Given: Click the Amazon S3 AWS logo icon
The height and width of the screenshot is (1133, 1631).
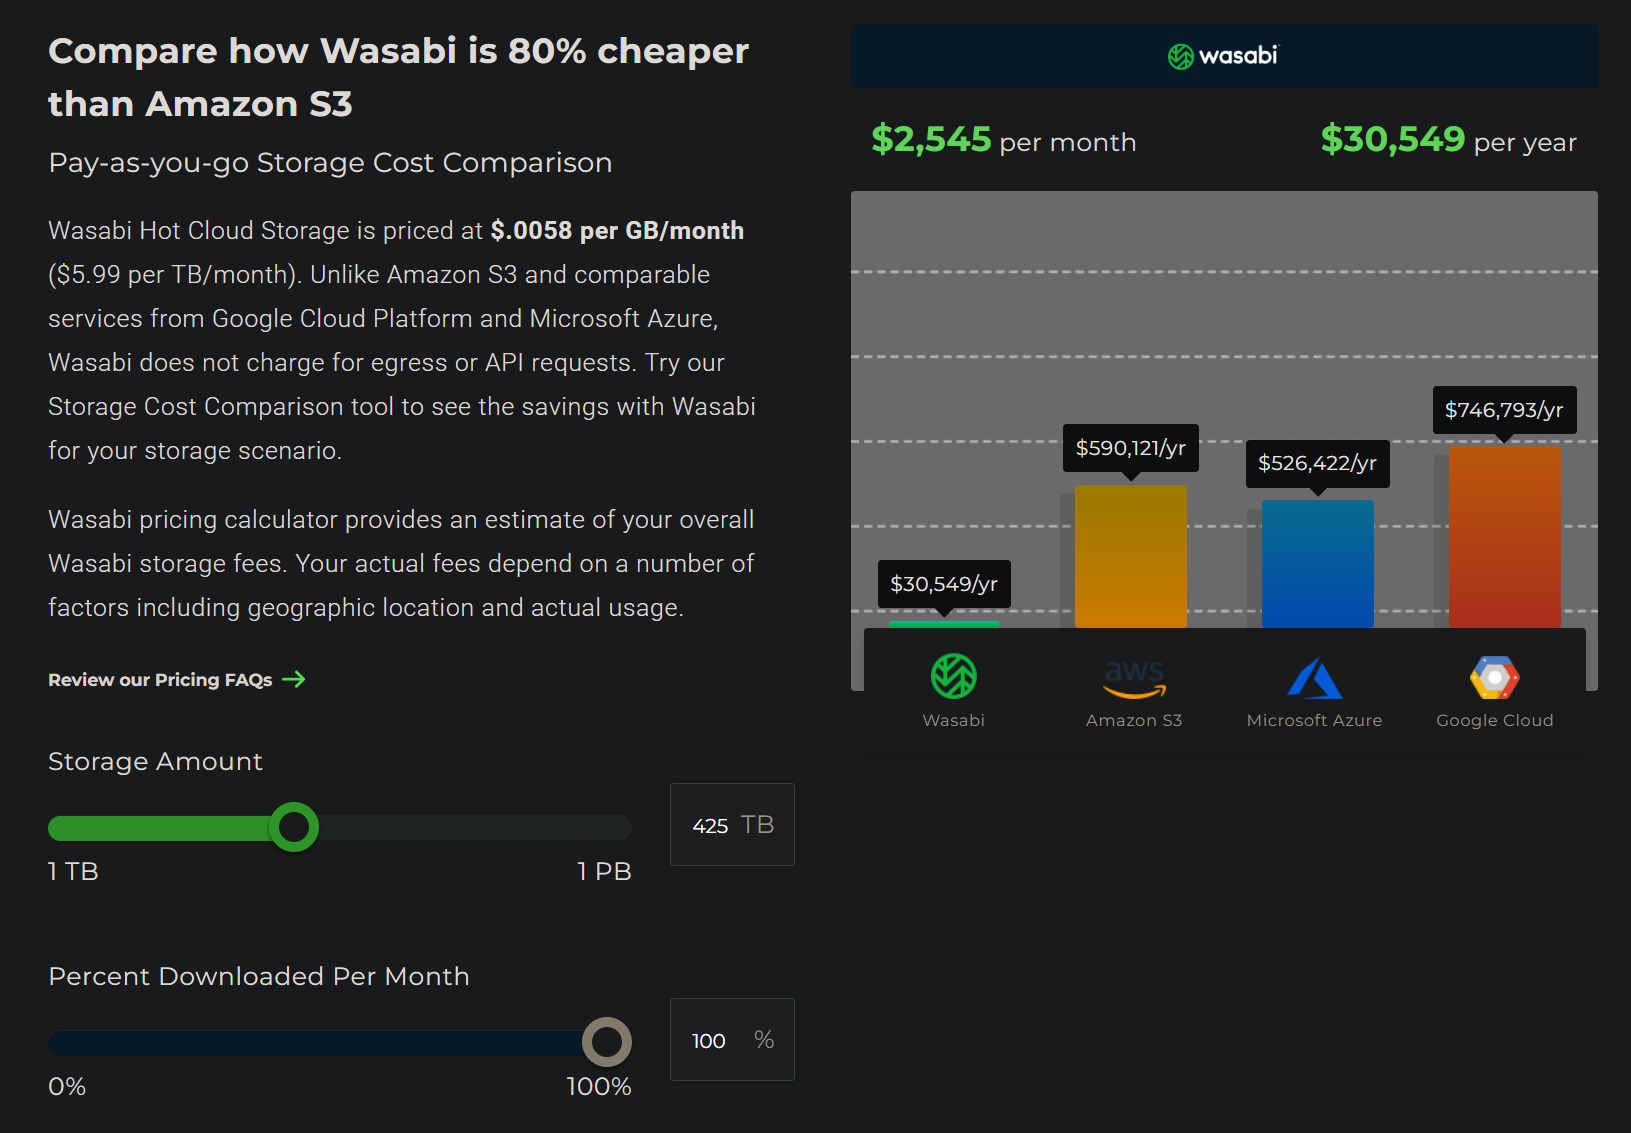Looking at the screenshot, I should coord(1134,678).
